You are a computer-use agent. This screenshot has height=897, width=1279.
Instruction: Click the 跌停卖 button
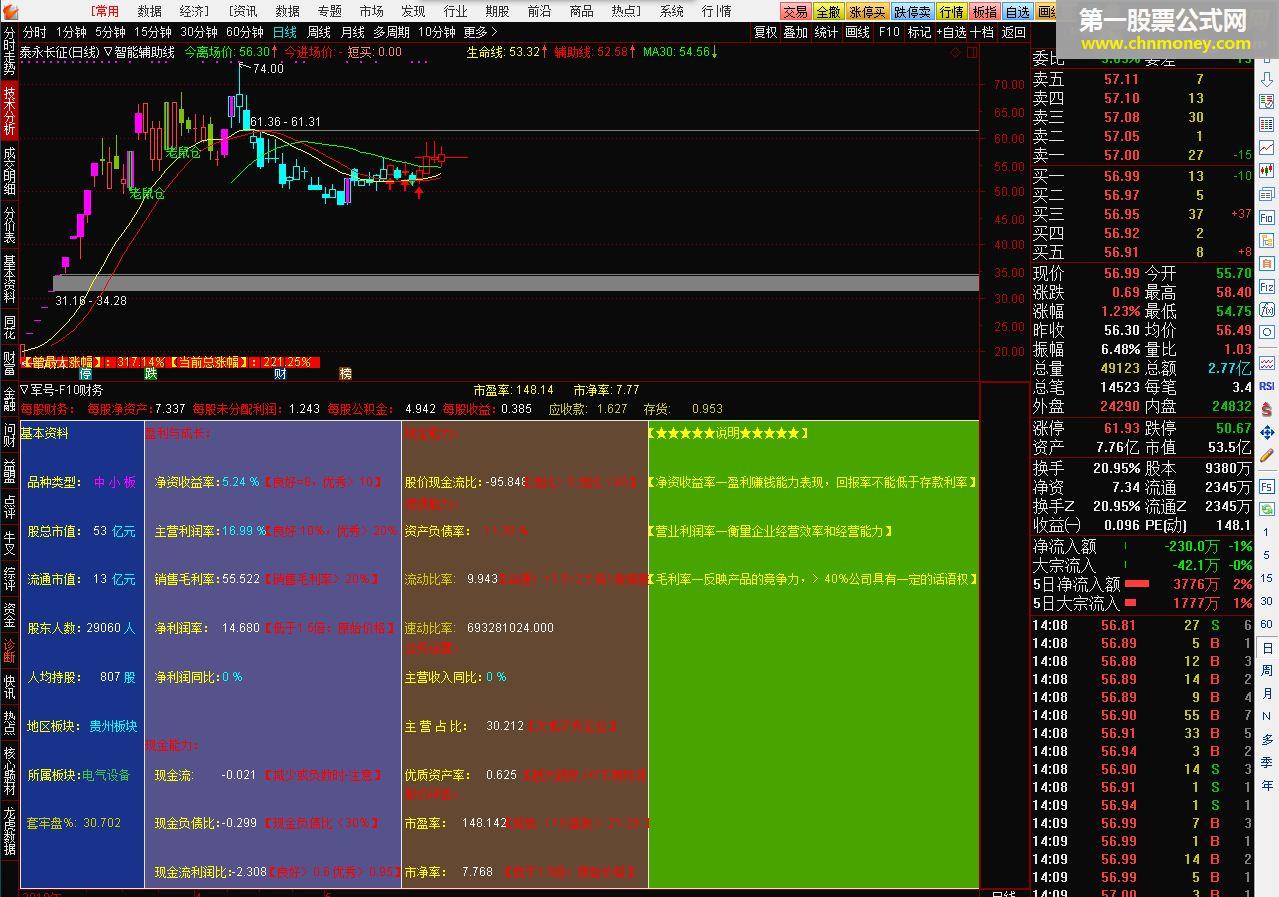[912, 12]
